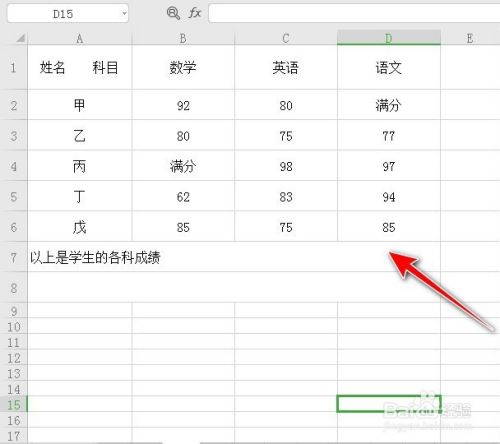Click the cell with name 丙
This screenshot has width=500, height=444.
point(80,166)
